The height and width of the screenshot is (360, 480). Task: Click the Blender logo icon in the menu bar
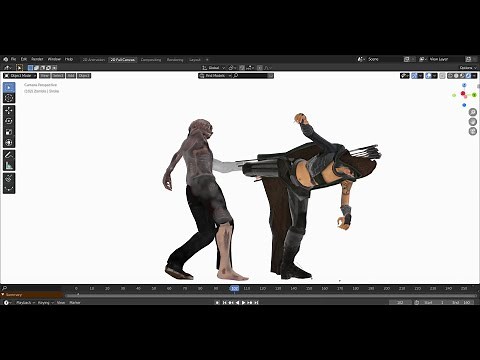click(x=6, y=59)
